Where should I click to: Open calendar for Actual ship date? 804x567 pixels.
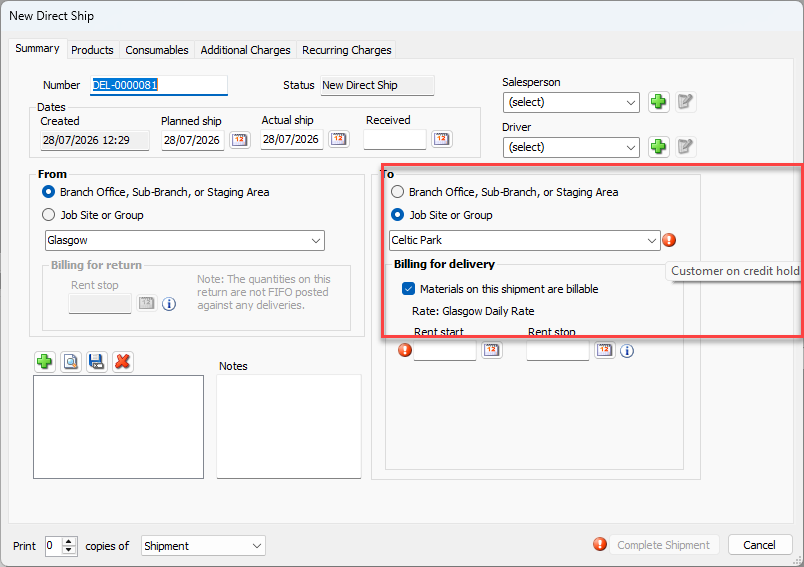pyautogui.click(x=339, y=139)
